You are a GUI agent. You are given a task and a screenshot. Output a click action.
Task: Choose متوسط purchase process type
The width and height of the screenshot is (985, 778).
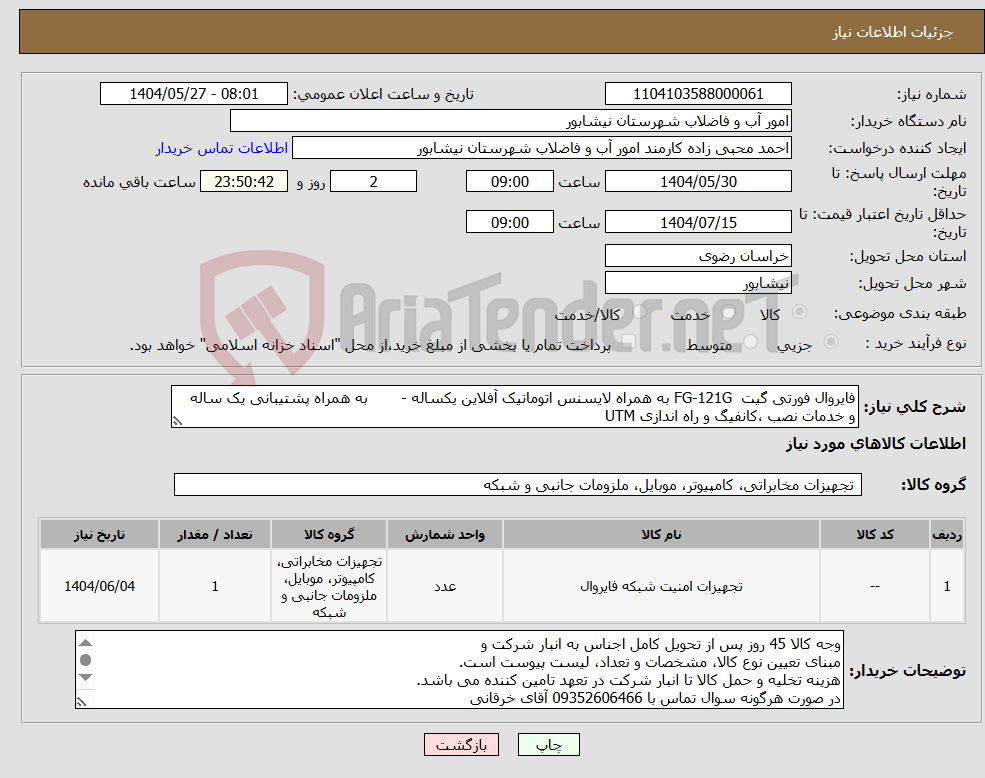(750, 340)
